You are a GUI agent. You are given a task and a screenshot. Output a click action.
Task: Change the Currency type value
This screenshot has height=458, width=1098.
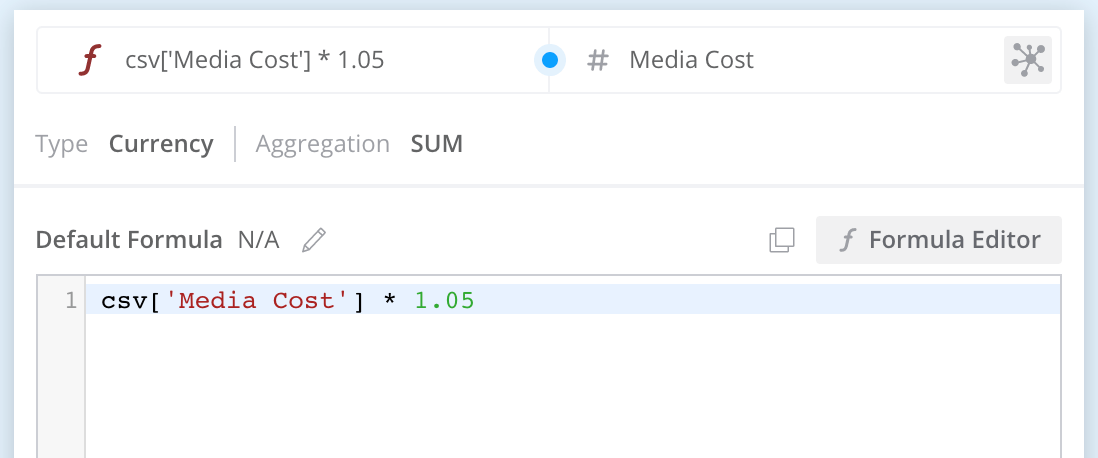[161, 144]
